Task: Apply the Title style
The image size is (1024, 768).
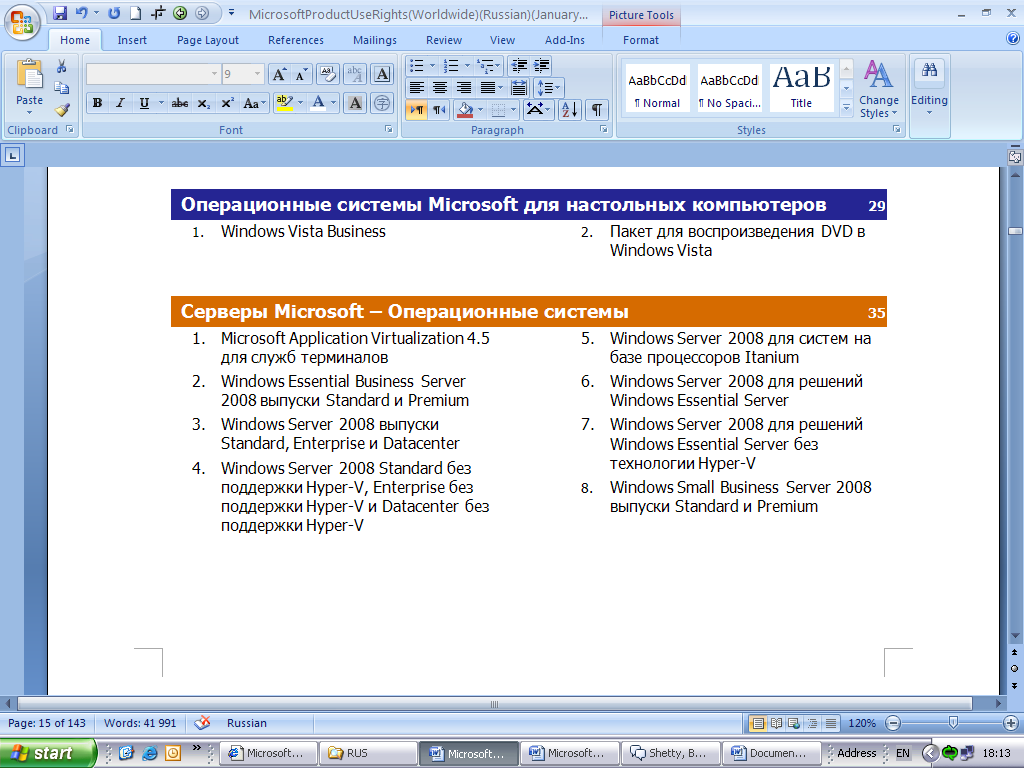Action: (801, 88)
